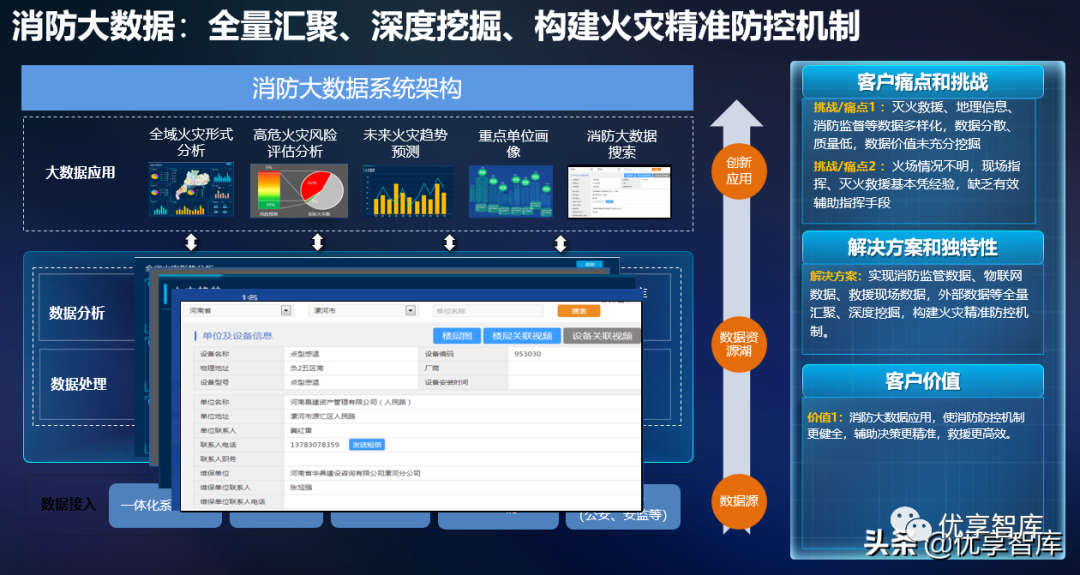Click the 联系人职务 row label
1080x575 pixels.
click(218, 459)
